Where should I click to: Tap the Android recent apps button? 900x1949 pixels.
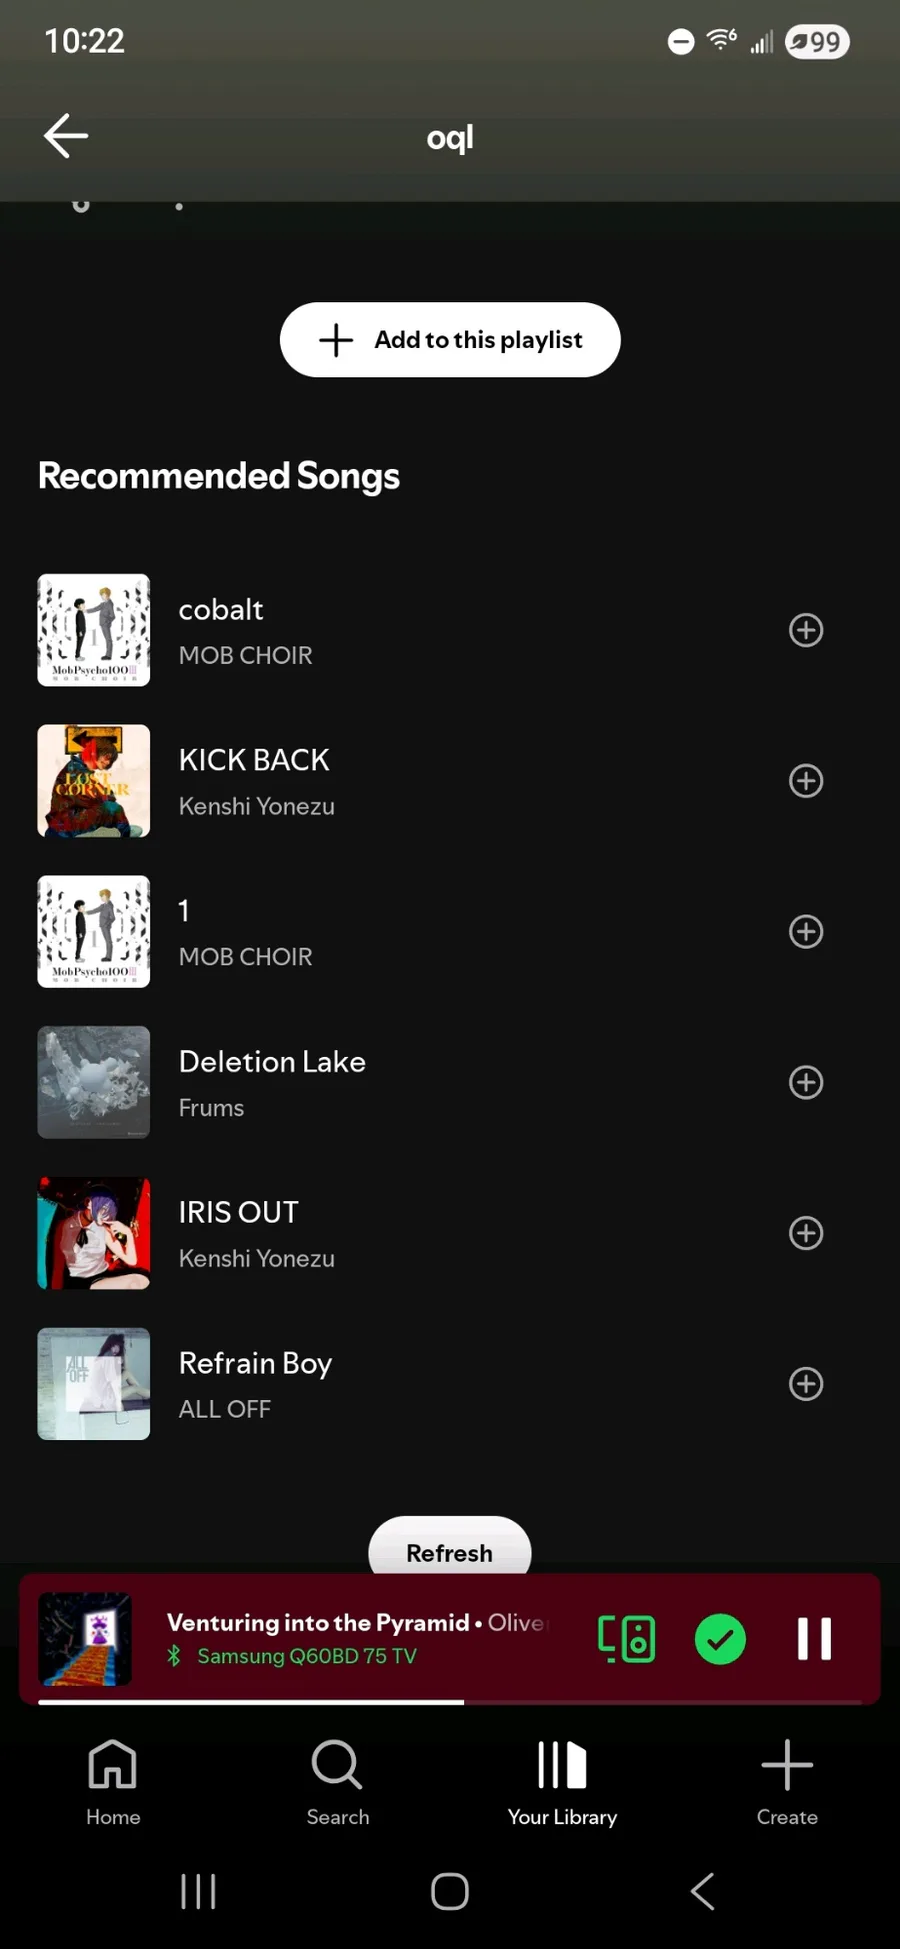click(x=198, y=1891)
